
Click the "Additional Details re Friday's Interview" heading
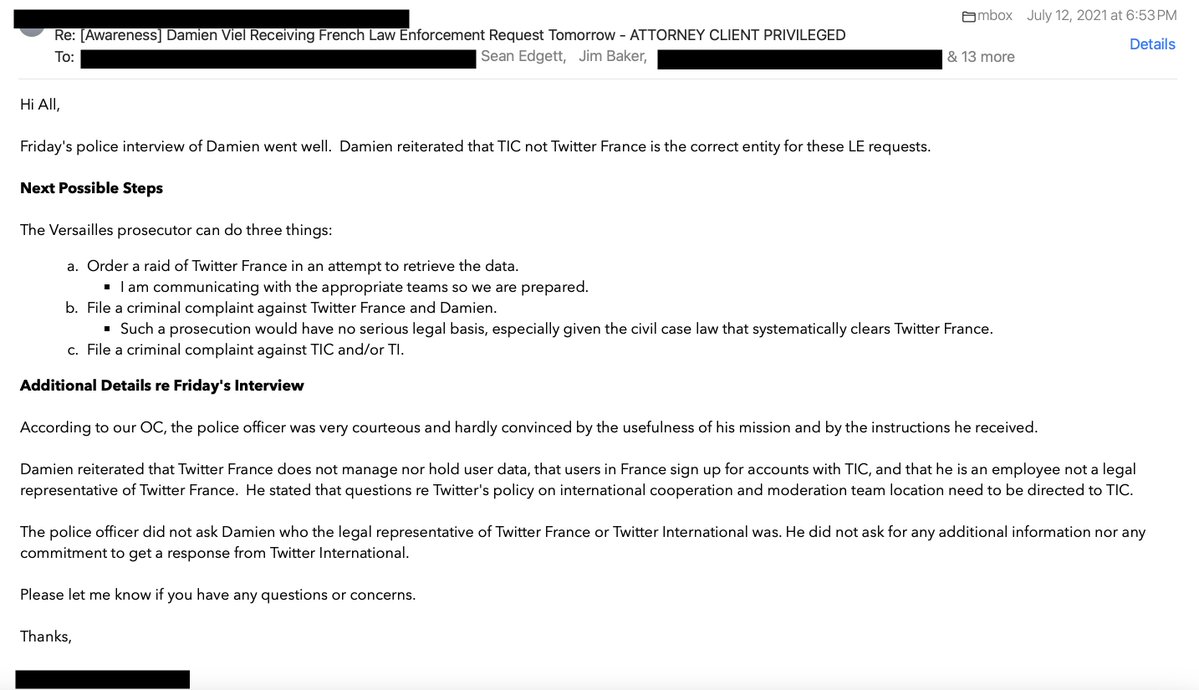[162, 385]
